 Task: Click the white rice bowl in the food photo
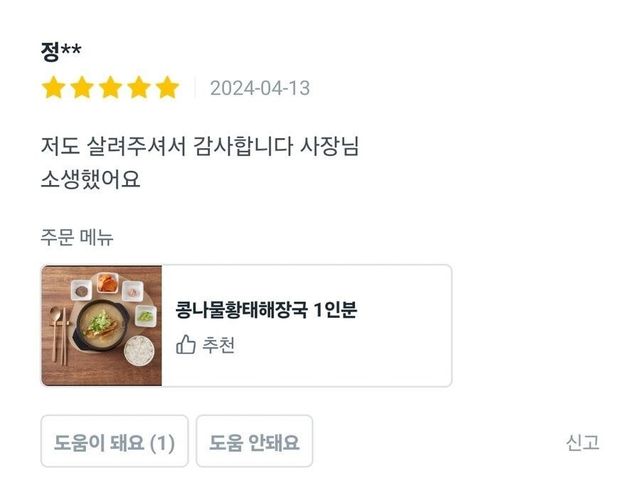[139, 350]
